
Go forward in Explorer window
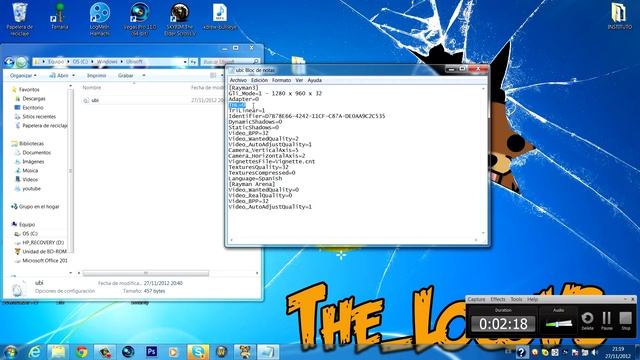coord(22,62)
